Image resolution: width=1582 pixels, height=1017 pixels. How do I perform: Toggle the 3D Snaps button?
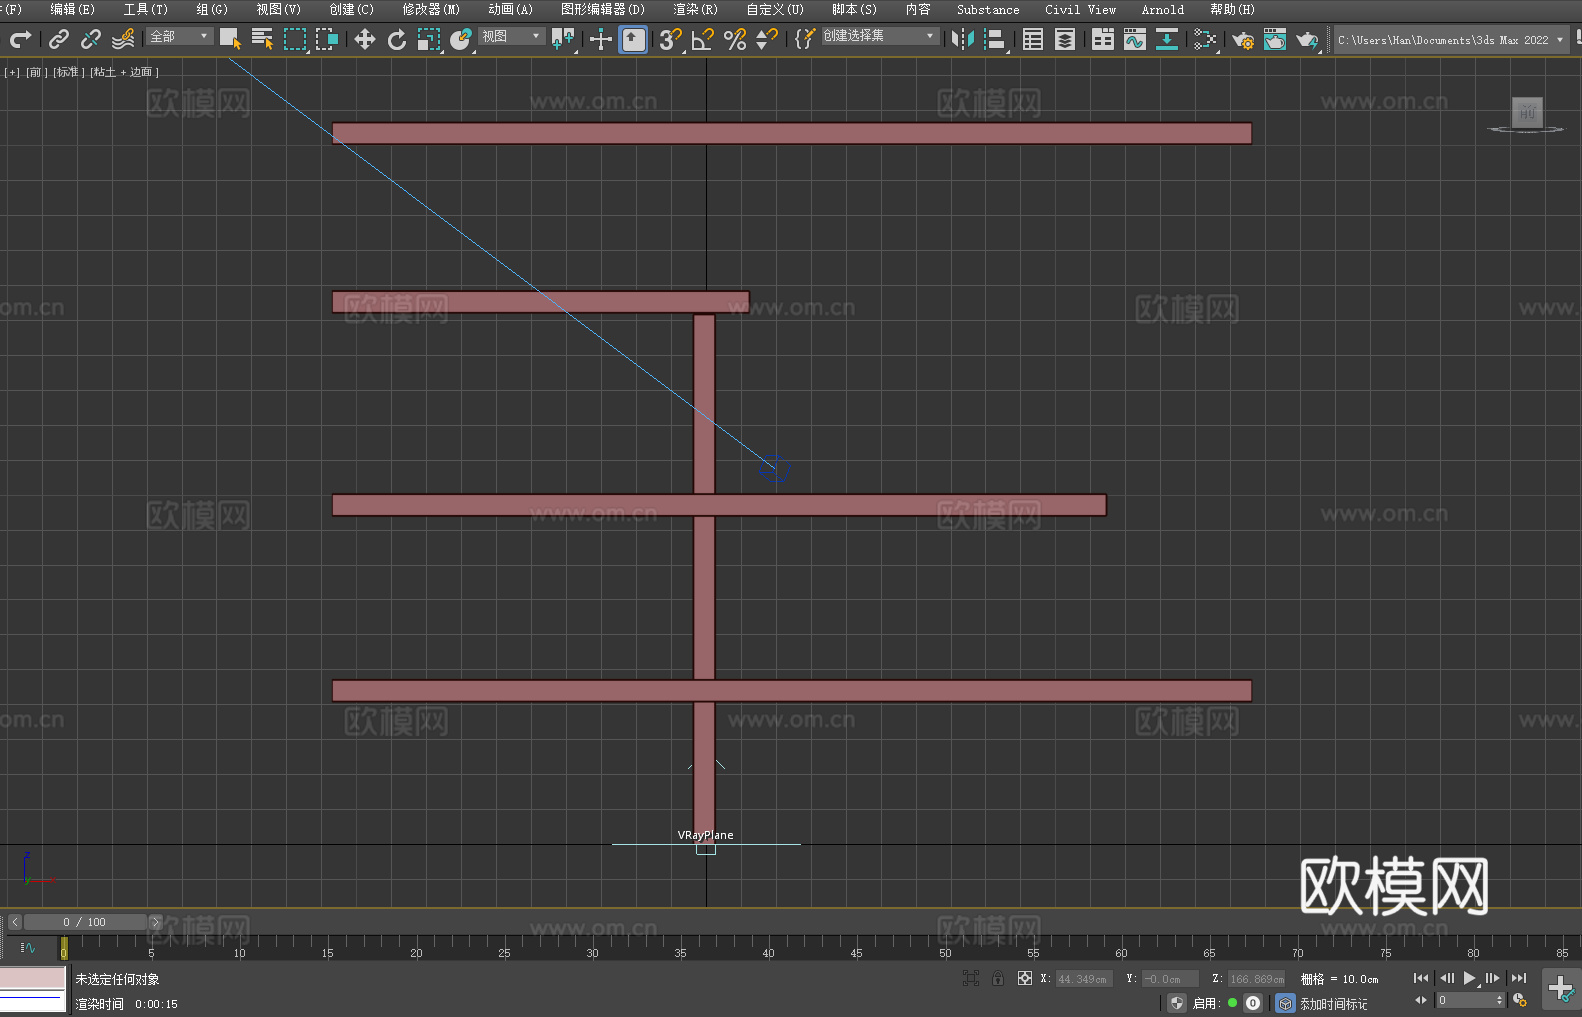671,39
